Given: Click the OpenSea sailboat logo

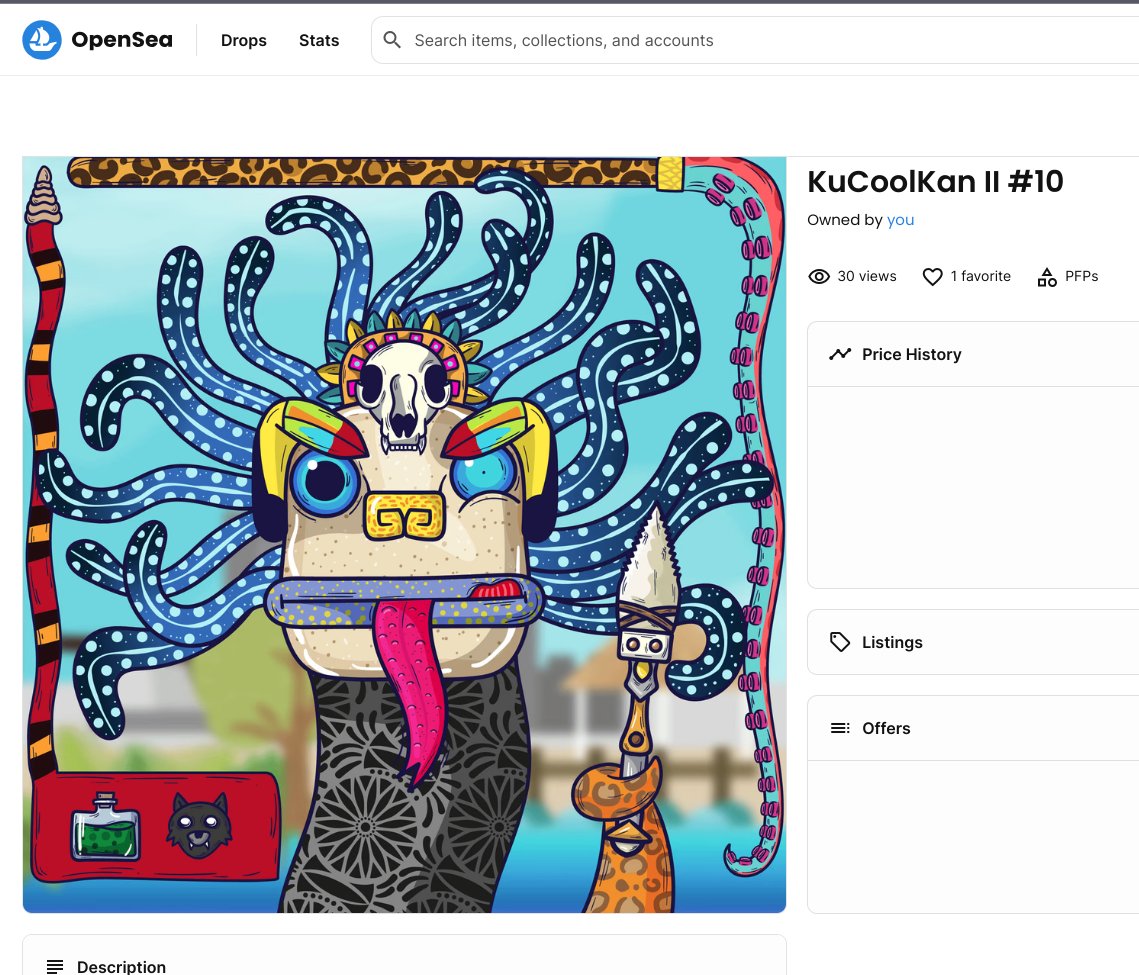Looking at the screenshot, I should (x=42, y=40).
